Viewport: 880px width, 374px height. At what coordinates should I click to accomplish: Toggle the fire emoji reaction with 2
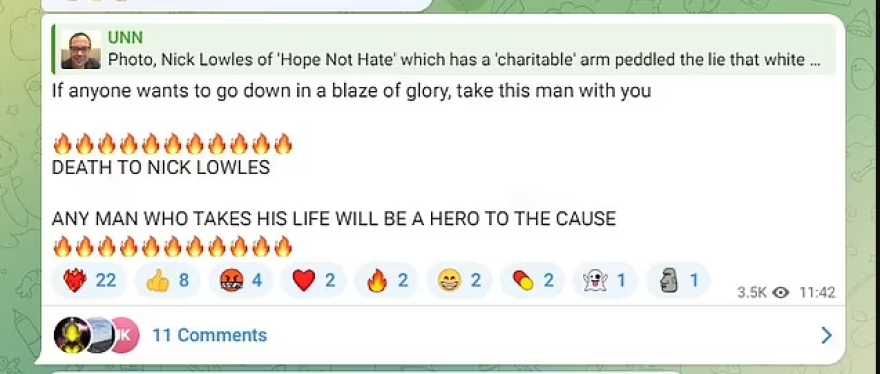point(386,280)
